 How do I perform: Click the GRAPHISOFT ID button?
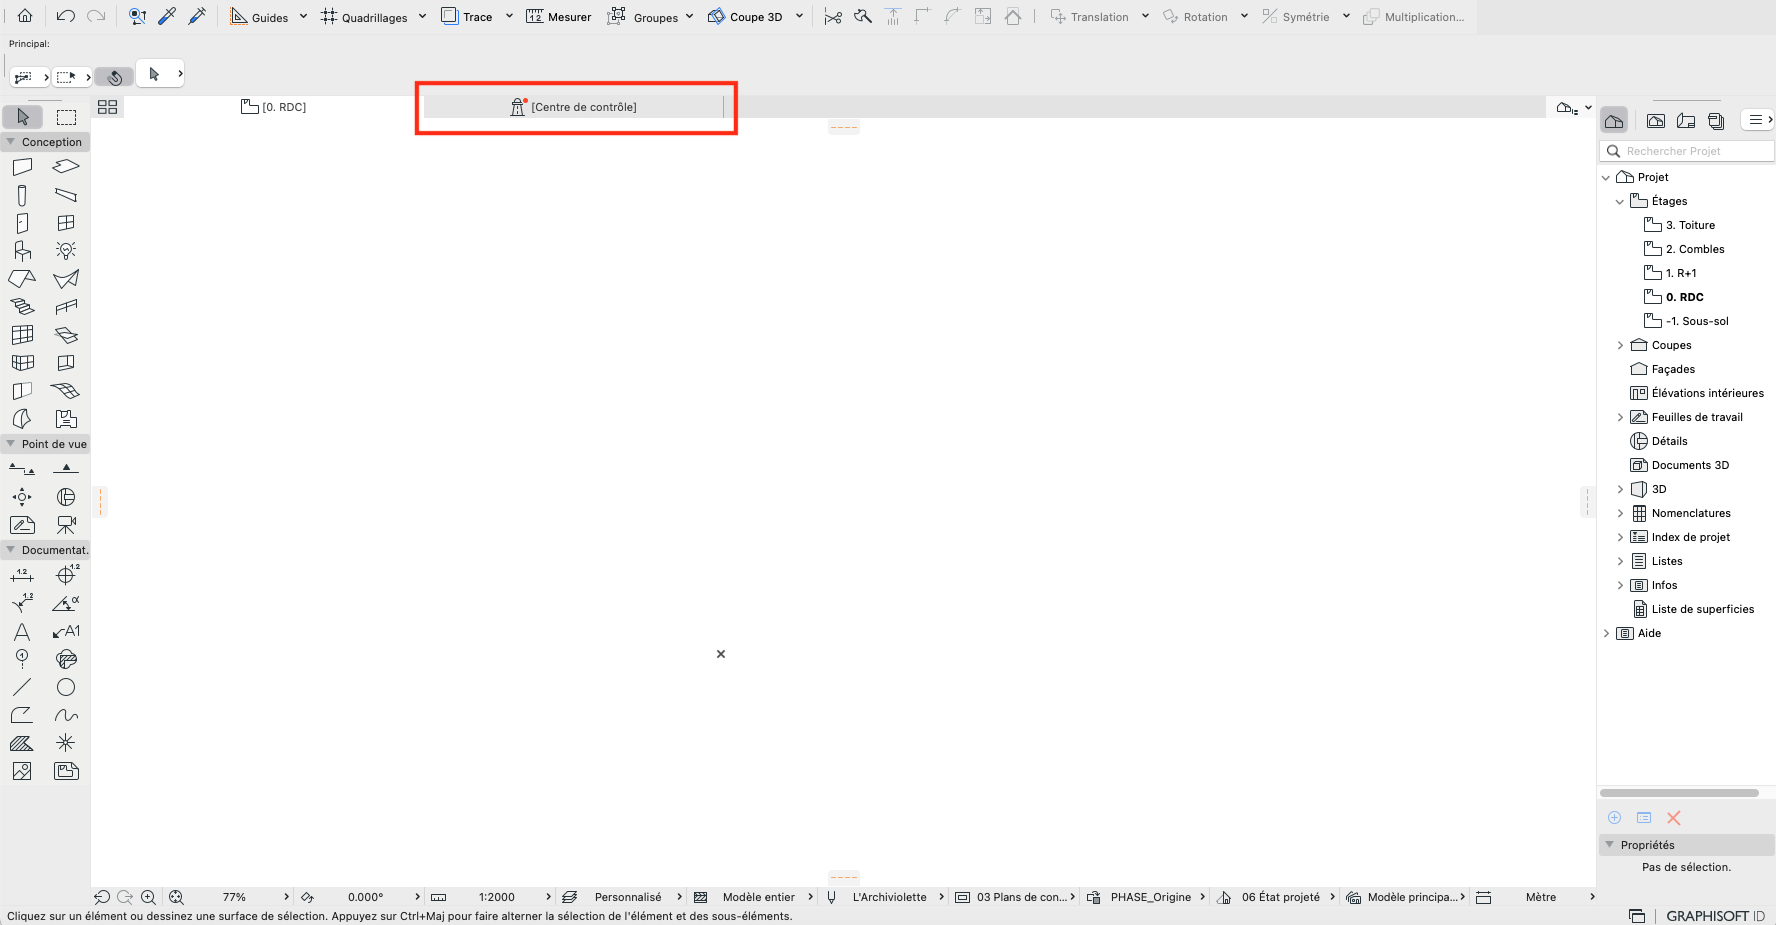coord(1714,915)
